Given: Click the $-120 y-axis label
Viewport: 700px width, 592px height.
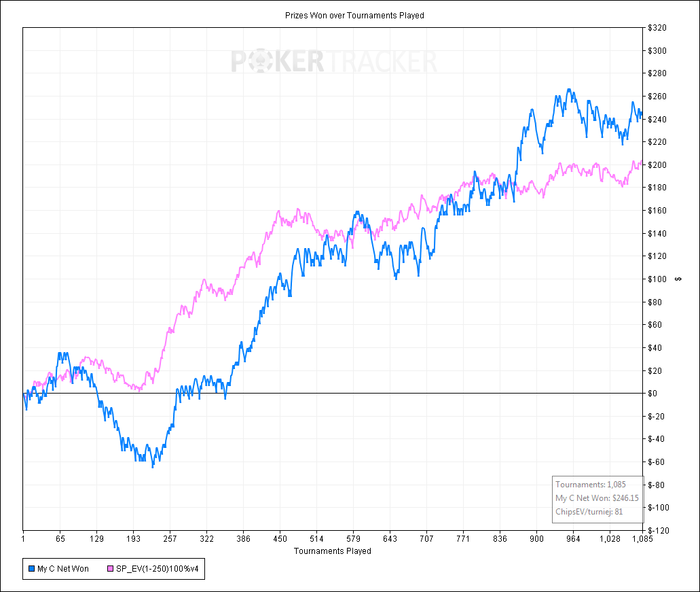Looking at the screenshot, I should click(x=657, y=530).
